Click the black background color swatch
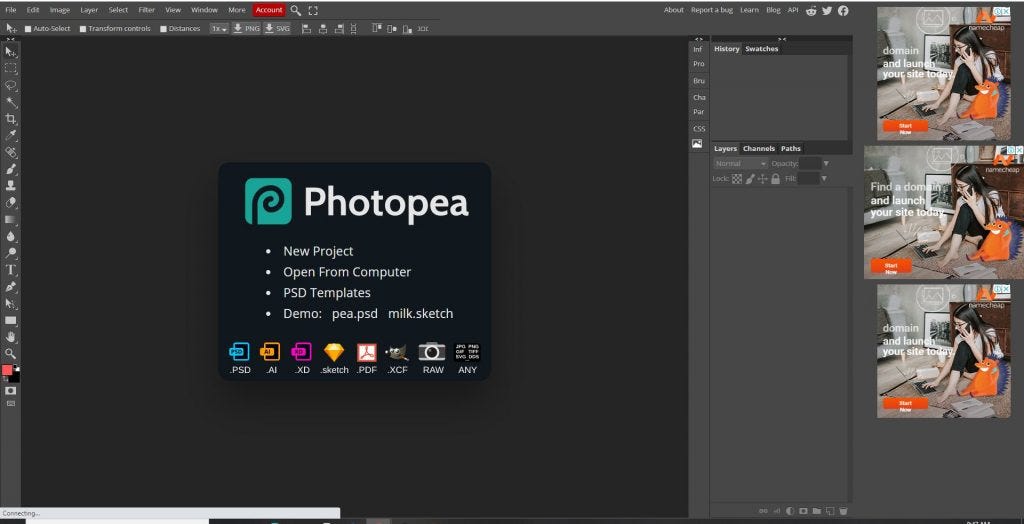Image resolution: width=1024 pixels, height=524 pixels. [16, 378]
